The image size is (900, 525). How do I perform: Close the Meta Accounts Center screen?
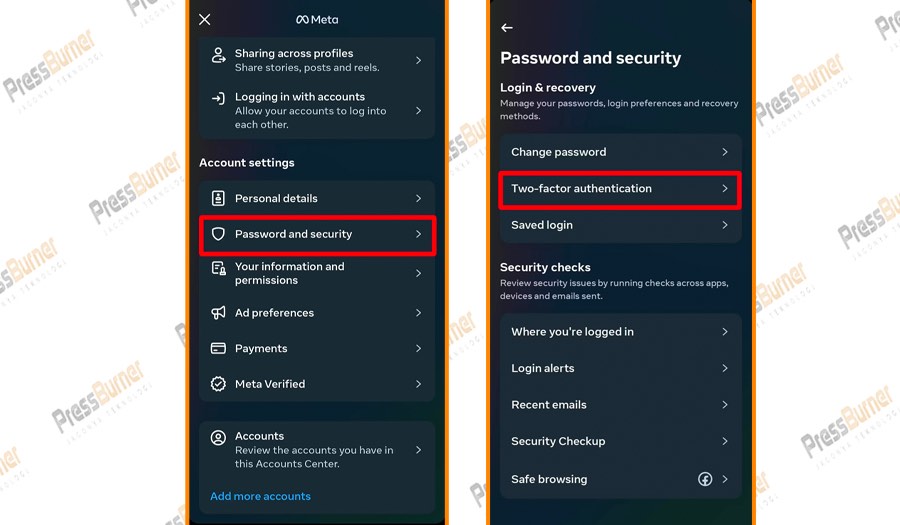[x=205, y=20]
